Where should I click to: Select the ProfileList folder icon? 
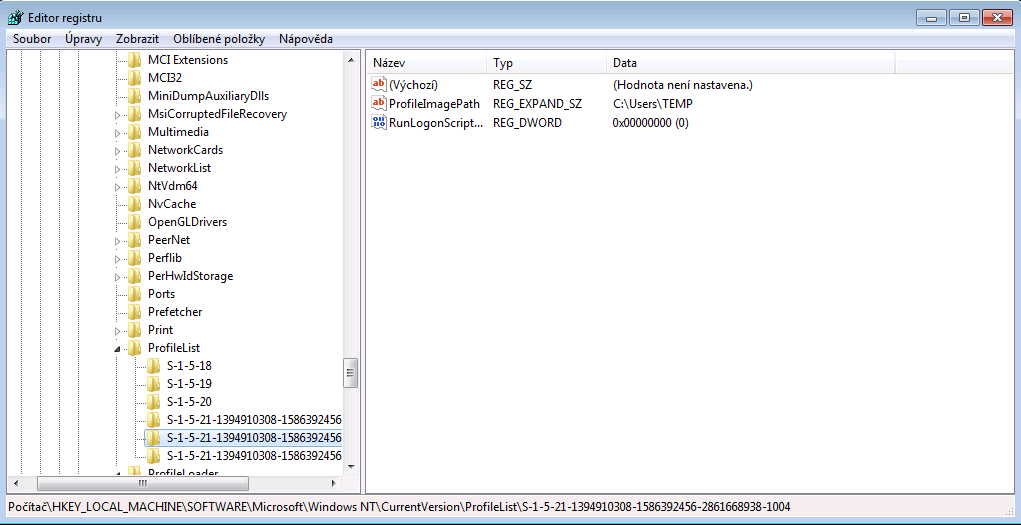135,348
